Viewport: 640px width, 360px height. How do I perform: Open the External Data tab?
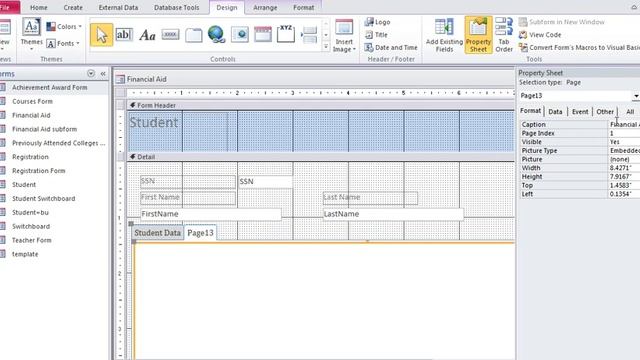(x=118, y=7)
